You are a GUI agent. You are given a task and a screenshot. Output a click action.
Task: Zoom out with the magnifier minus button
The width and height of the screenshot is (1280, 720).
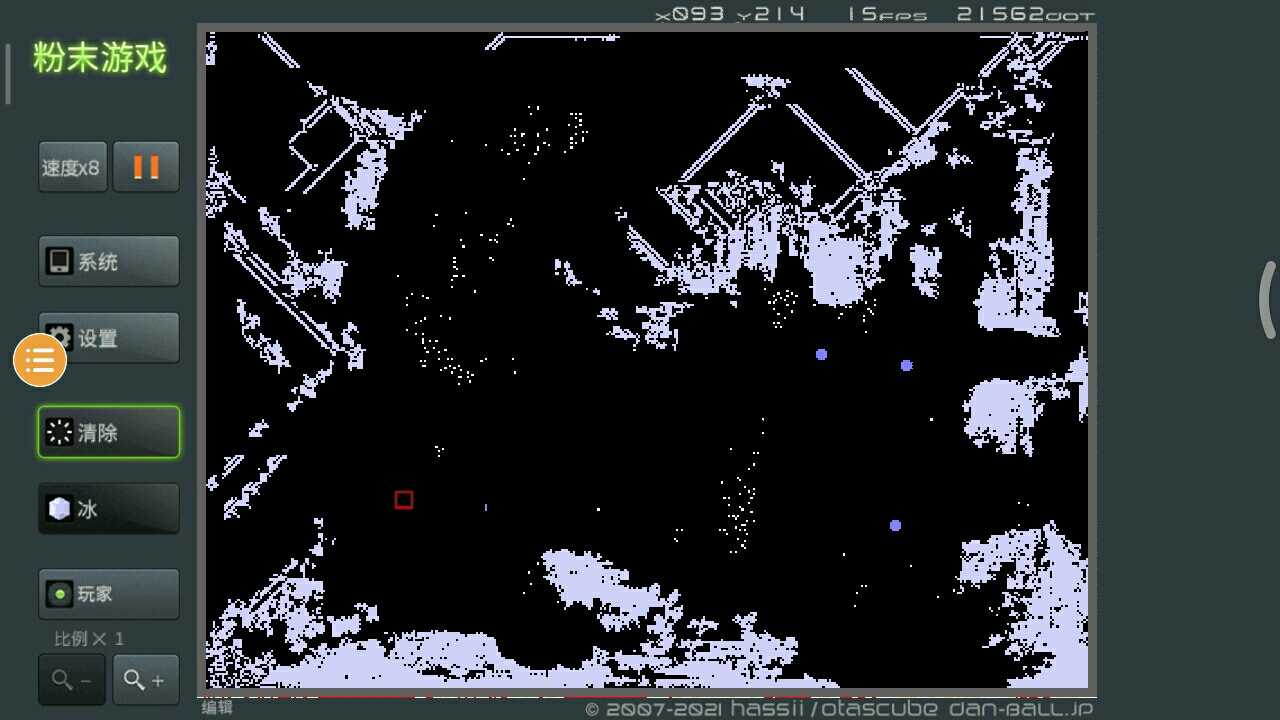click(x=72, y=680)
